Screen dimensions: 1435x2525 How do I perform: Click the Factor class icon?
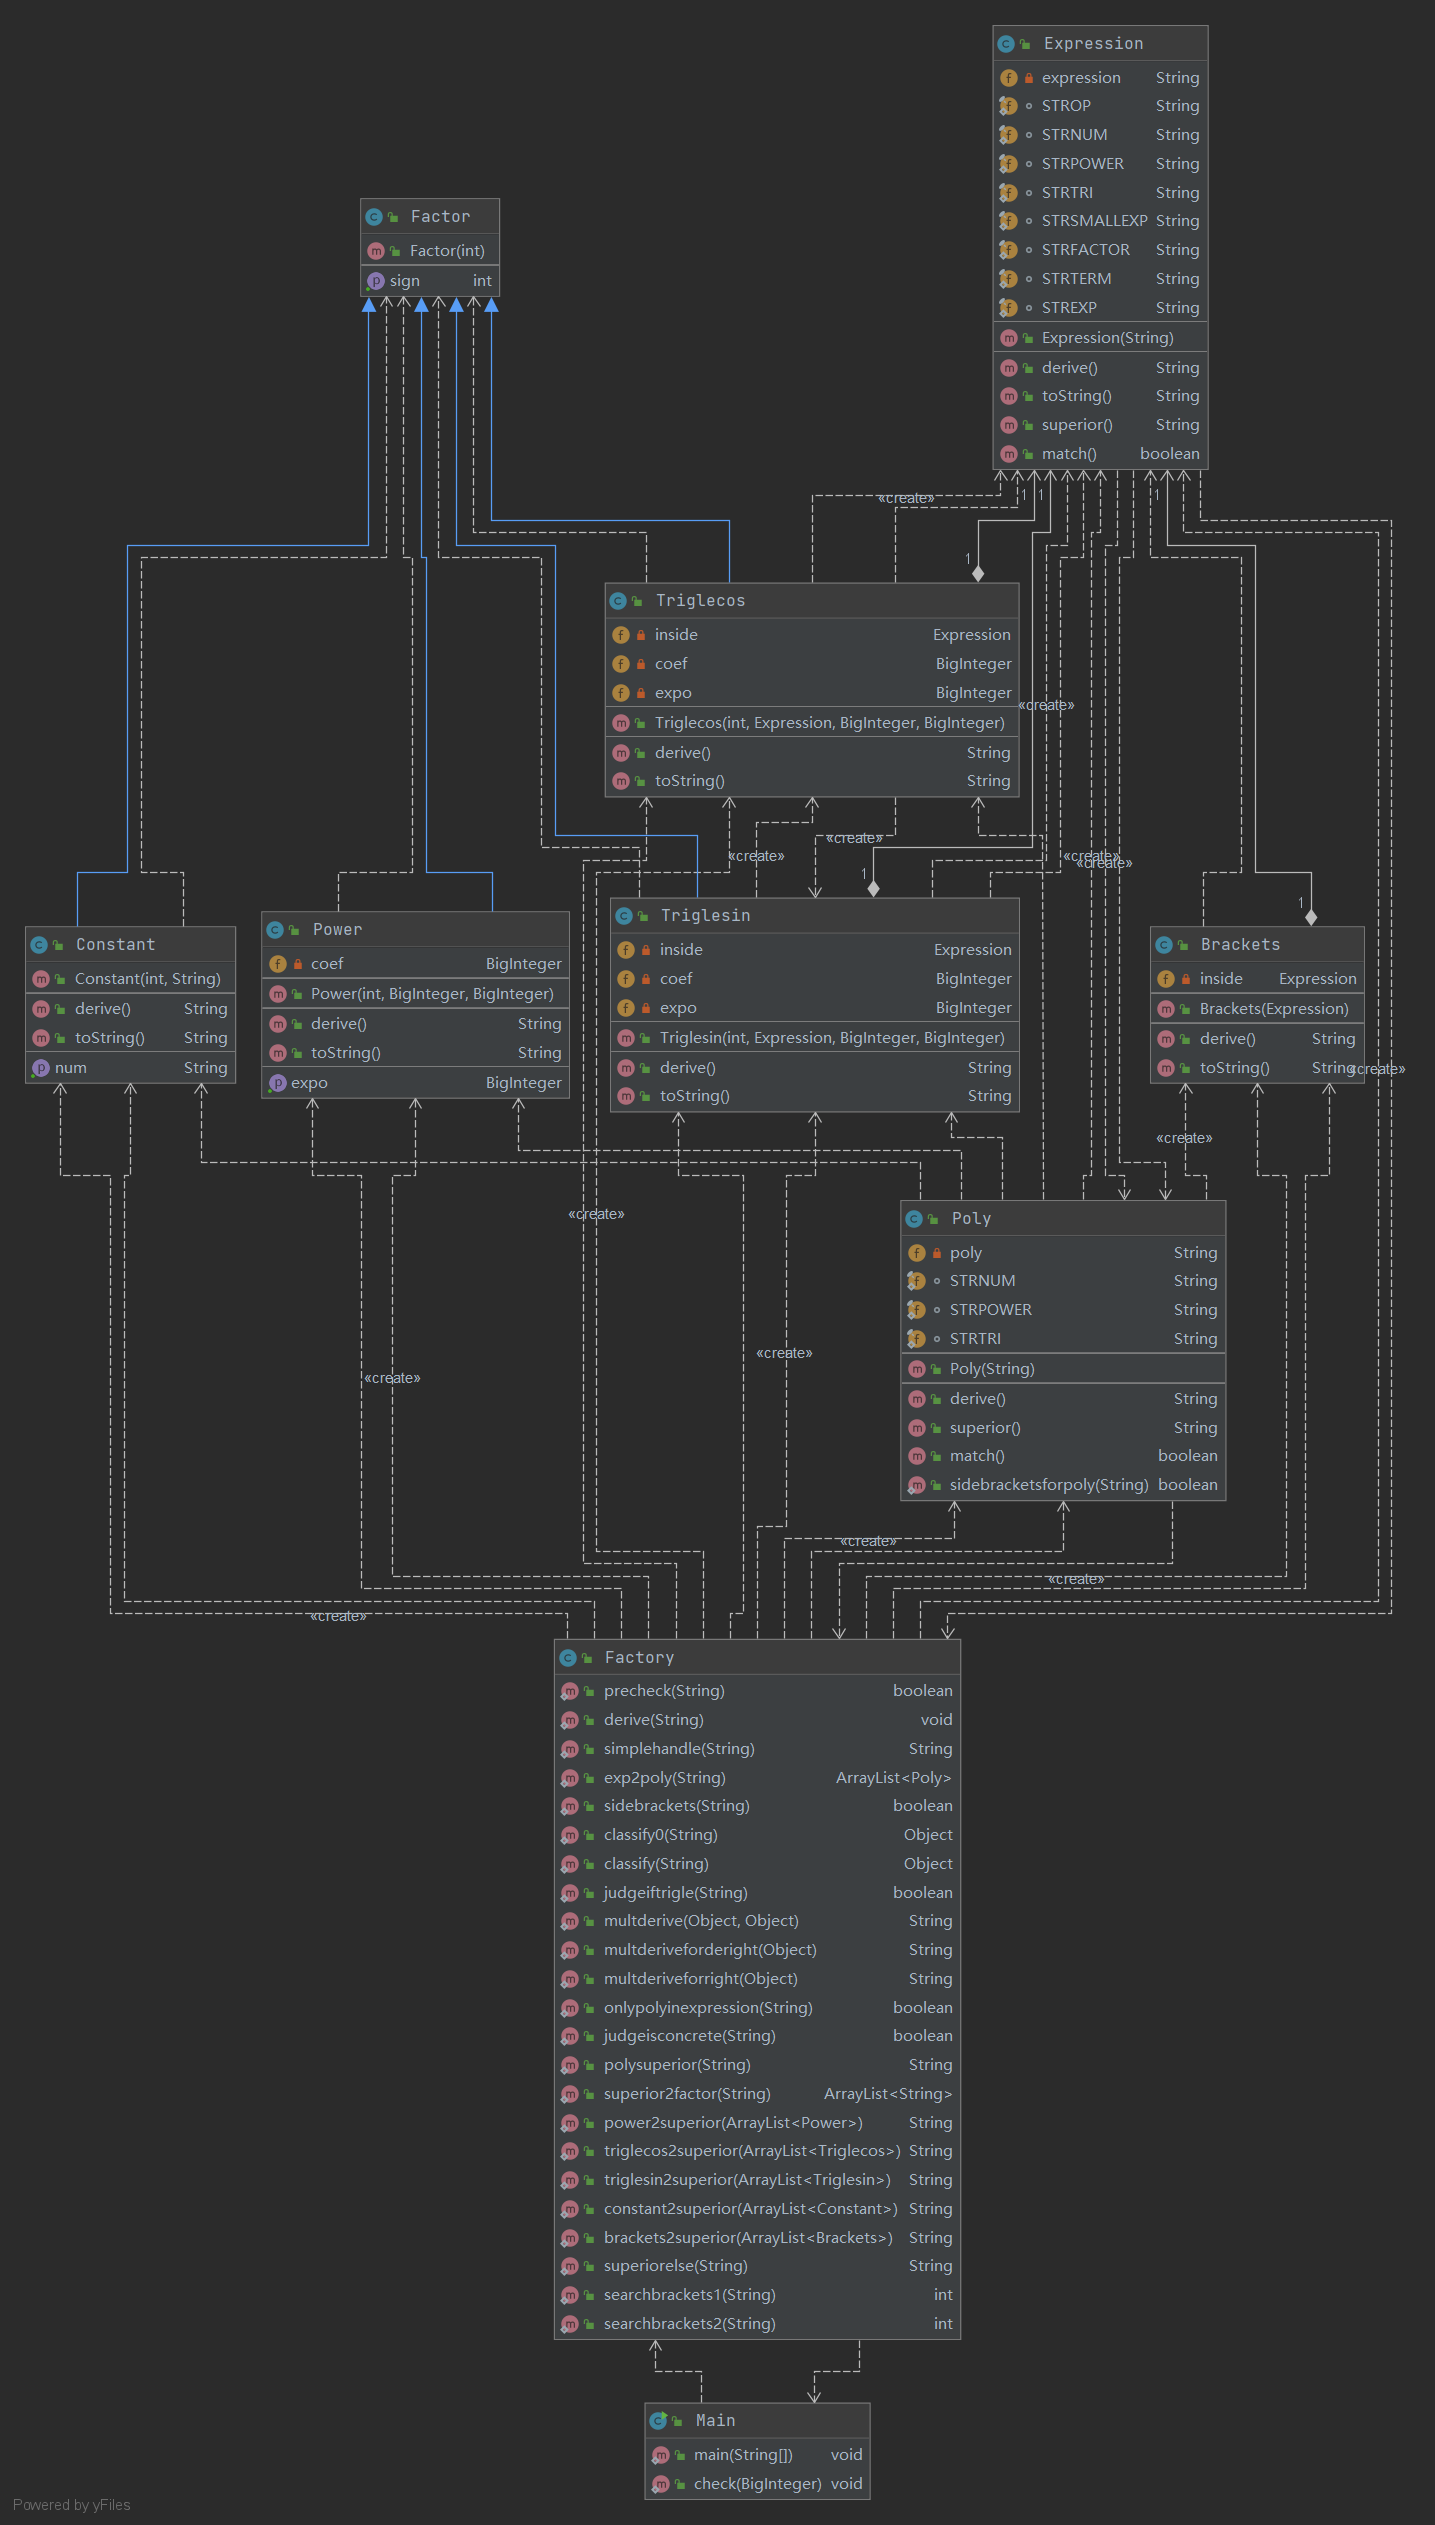click(374, 217)
